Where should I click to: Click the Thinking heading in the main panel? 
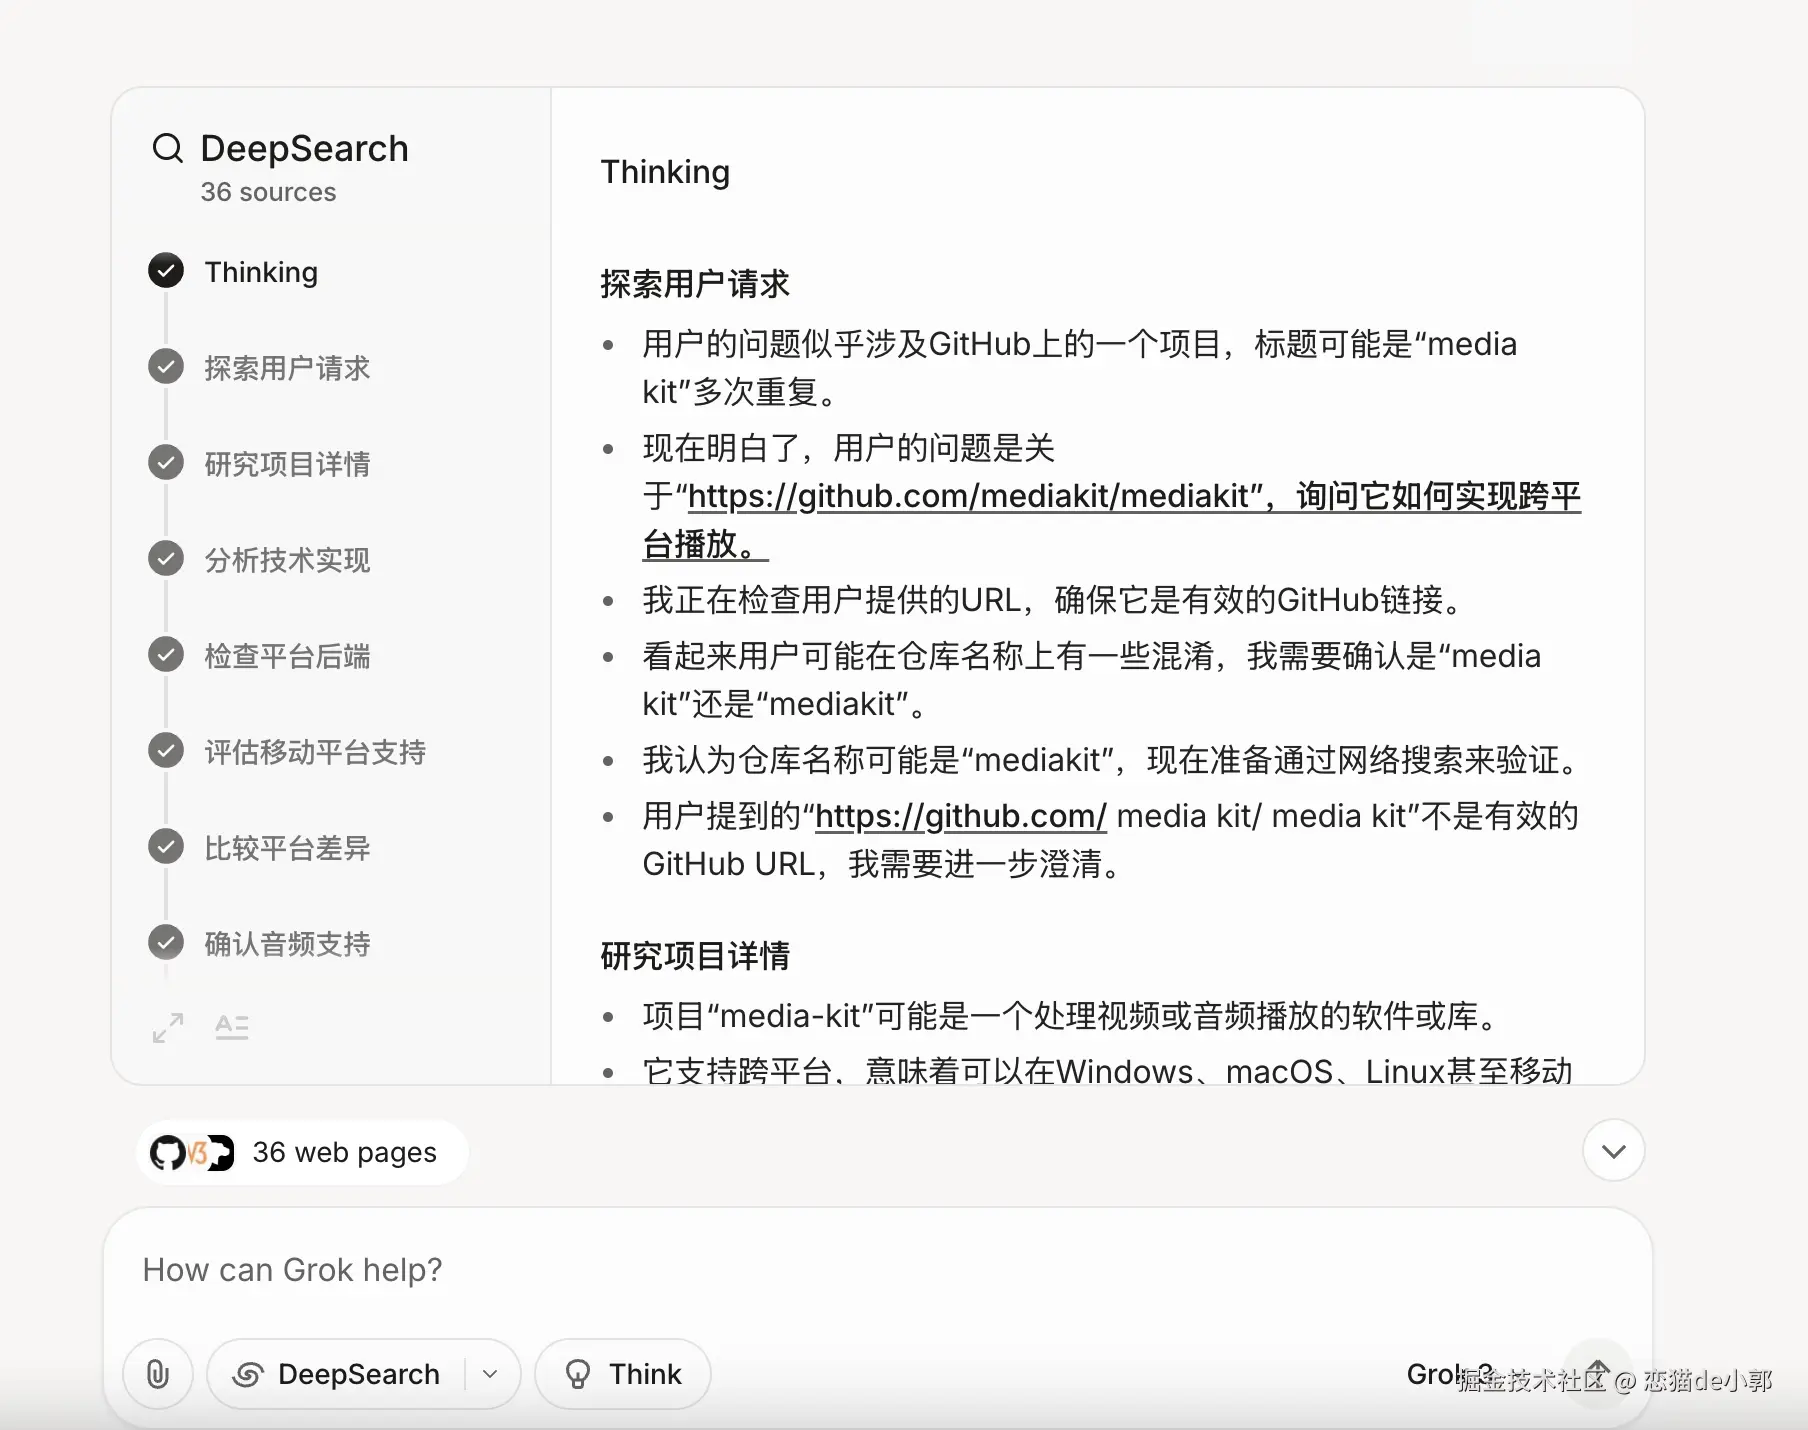pos(665,172)
